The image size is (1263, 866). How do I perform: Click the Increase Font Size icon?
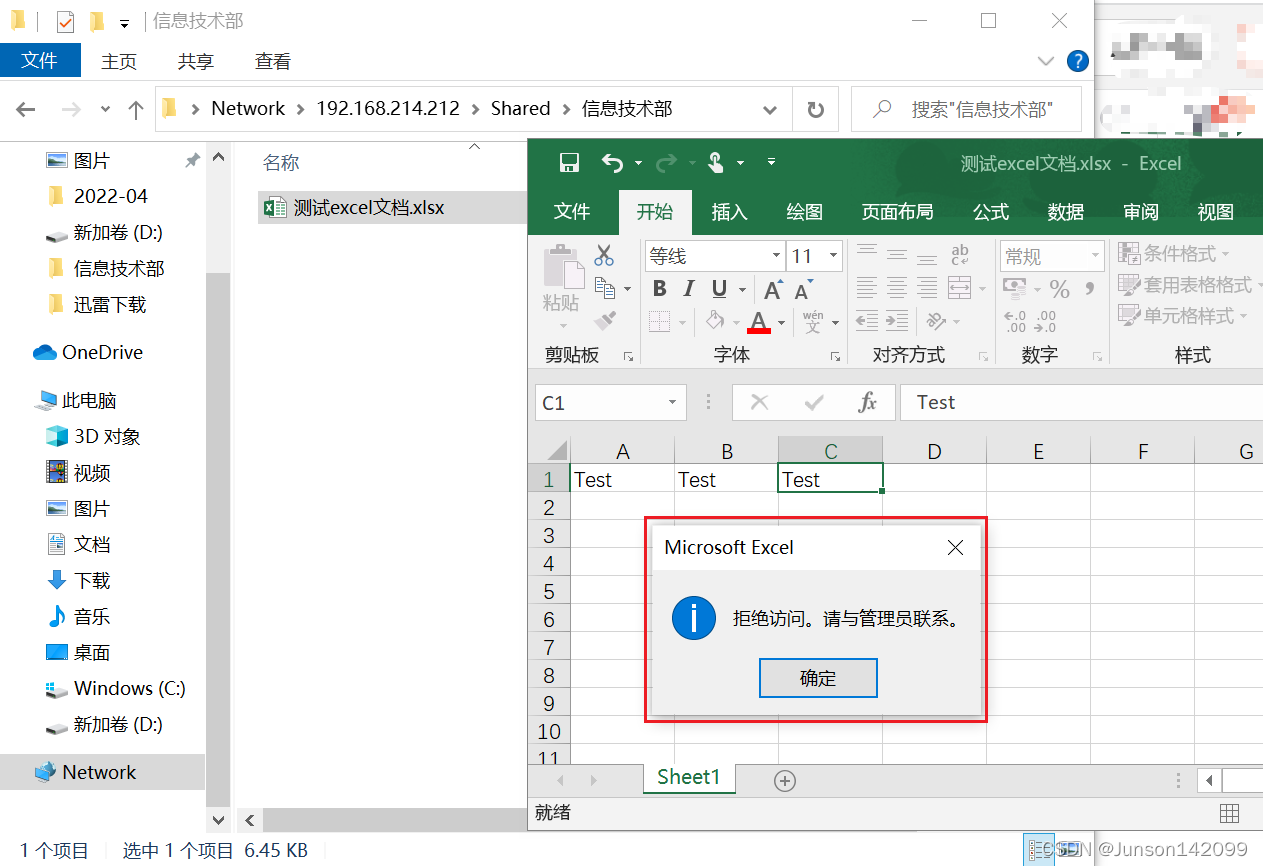(773, 290)
